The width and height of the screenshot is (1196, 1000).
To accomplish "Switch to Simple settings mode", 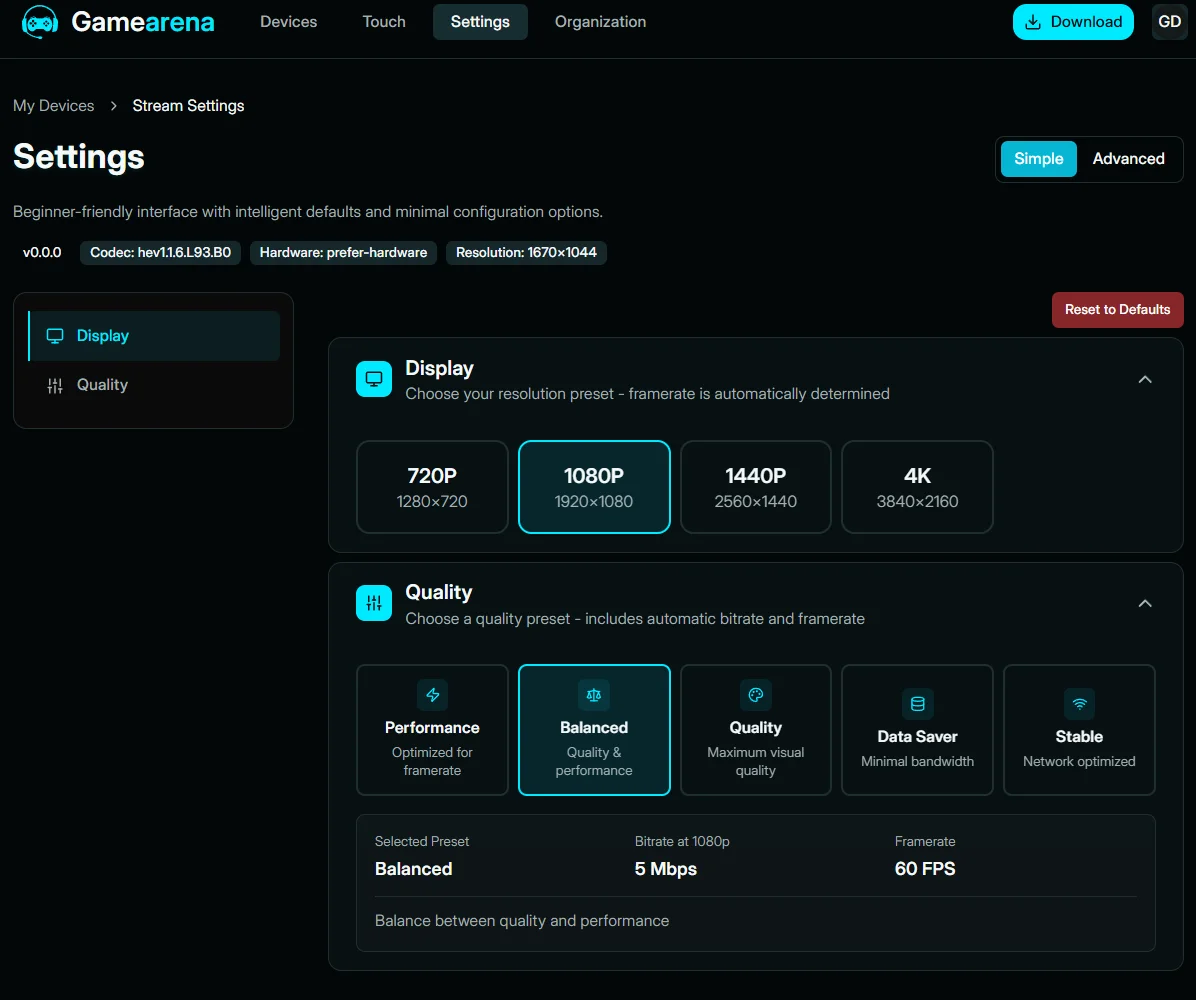I will (x=1039, y=159).
